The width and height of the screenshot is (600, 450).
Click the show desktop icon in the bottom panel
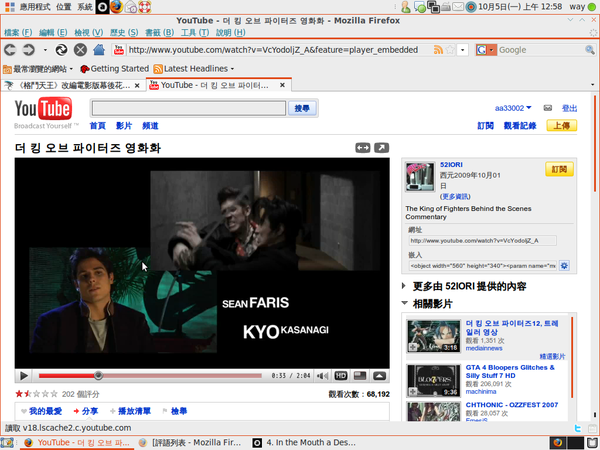[7, 443]
